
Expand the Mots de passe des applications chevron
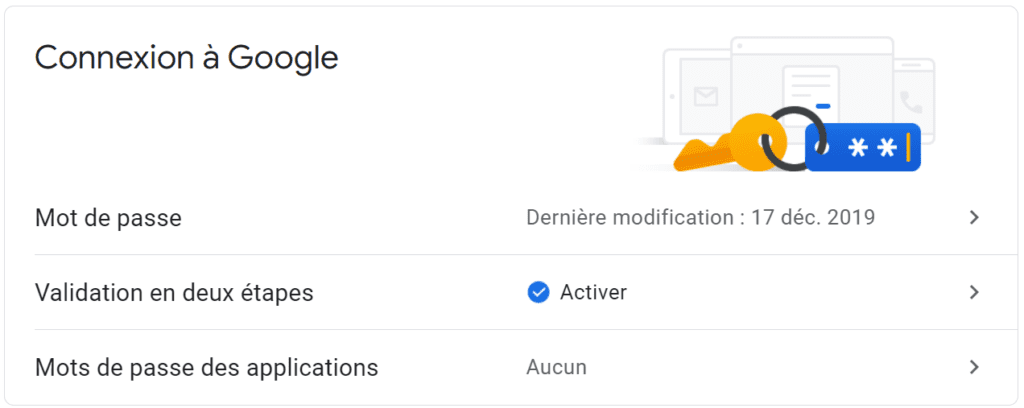click(x=974, y=368)
